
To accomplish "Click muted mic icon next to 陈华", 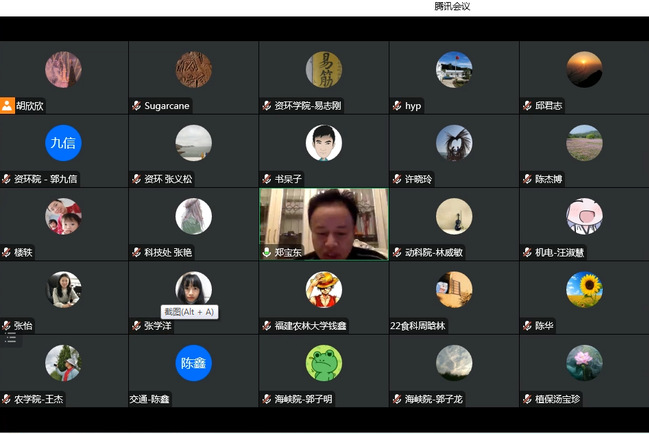I will pos(527,326).
